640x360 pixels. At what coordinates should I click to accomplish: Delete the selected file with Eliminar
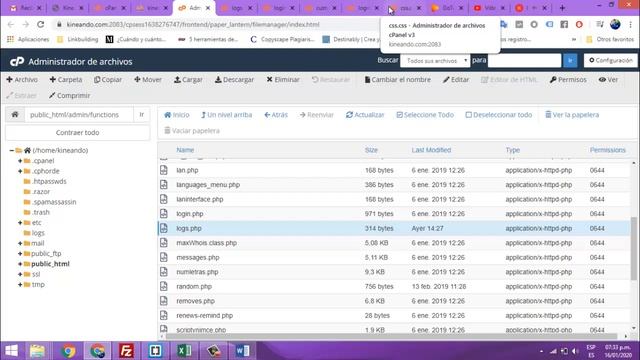283,80
